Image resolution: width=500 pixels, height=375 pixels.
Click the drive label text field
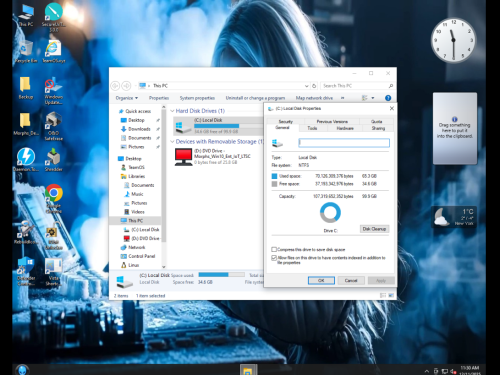344,143
